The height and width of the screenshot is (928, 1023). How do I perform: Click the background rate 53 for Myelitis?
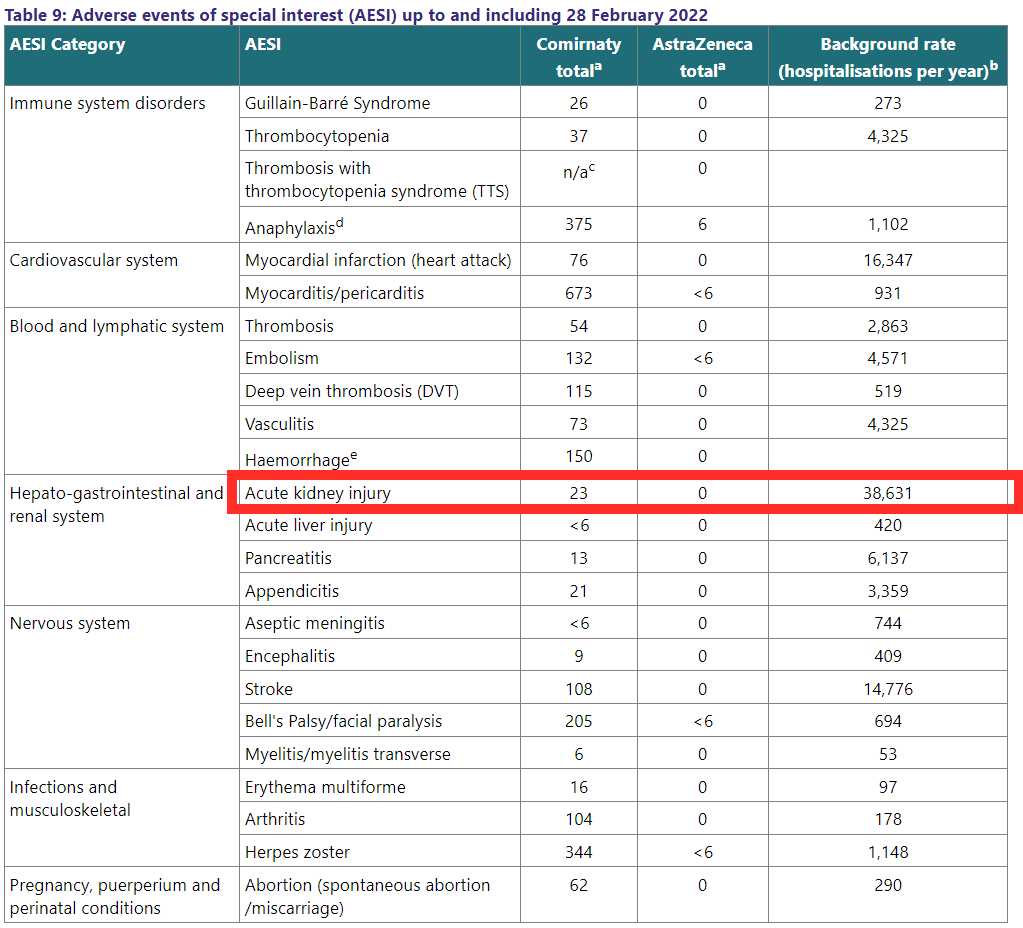pos(888,754)
